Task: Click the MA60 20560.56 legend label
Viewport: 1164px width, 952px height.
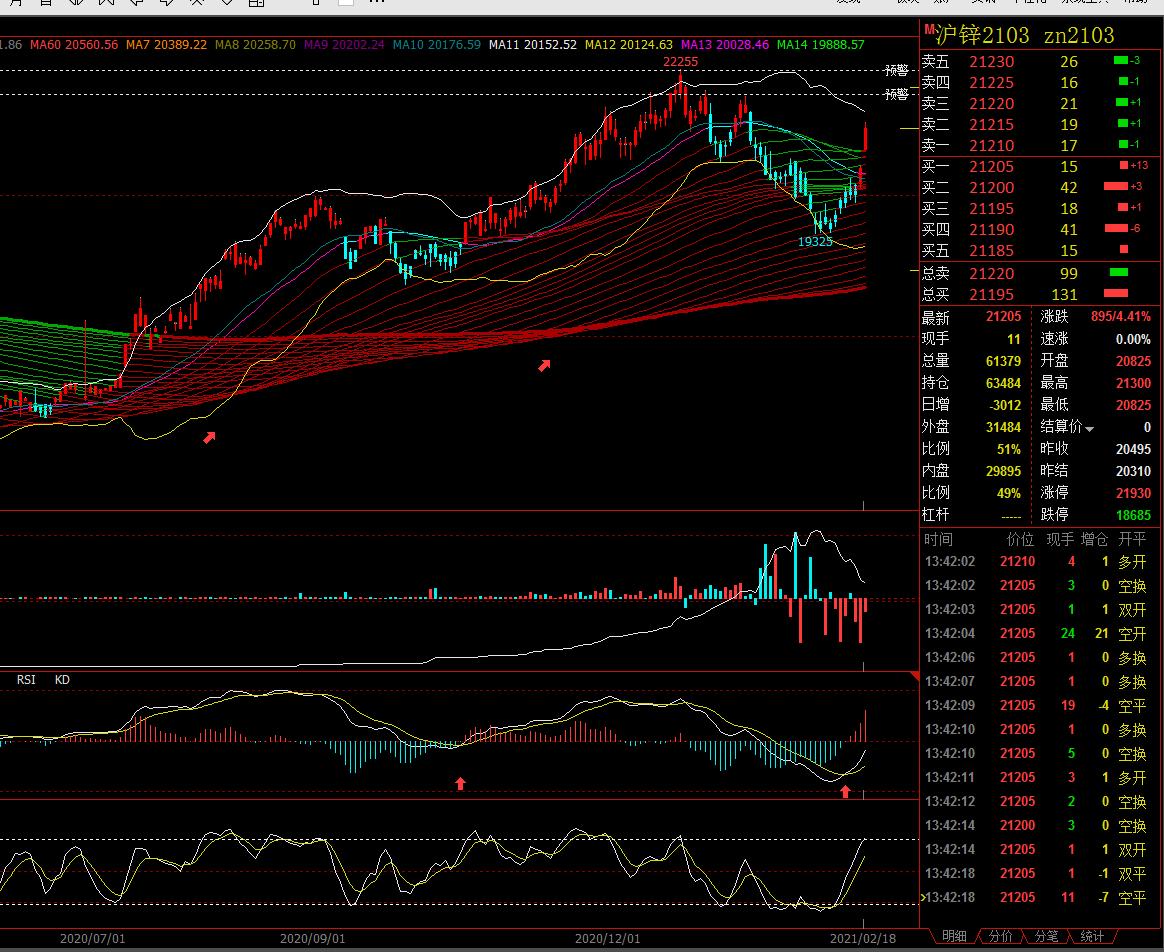Action: click(73, 45)
